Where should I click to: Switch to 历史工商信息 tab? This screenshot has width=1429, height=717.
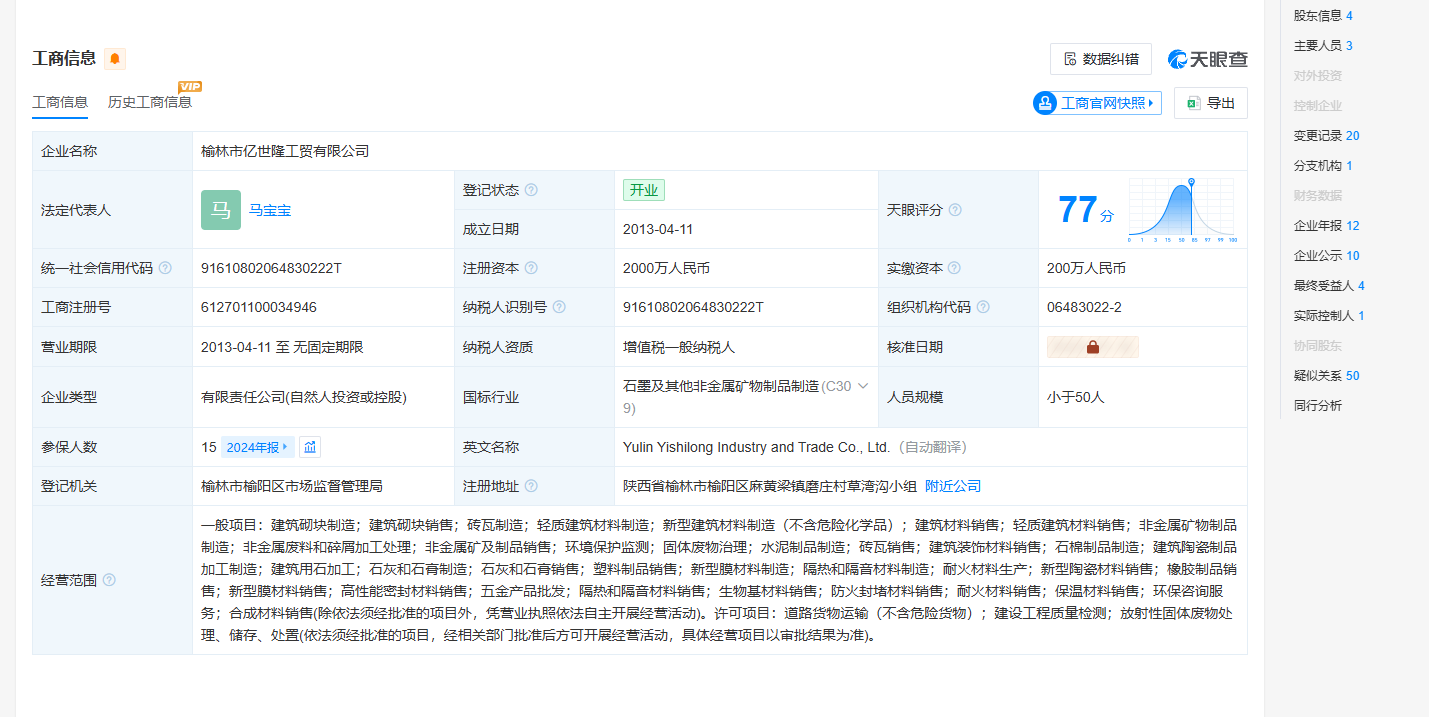pyautogui.click(x=150, y=102)
